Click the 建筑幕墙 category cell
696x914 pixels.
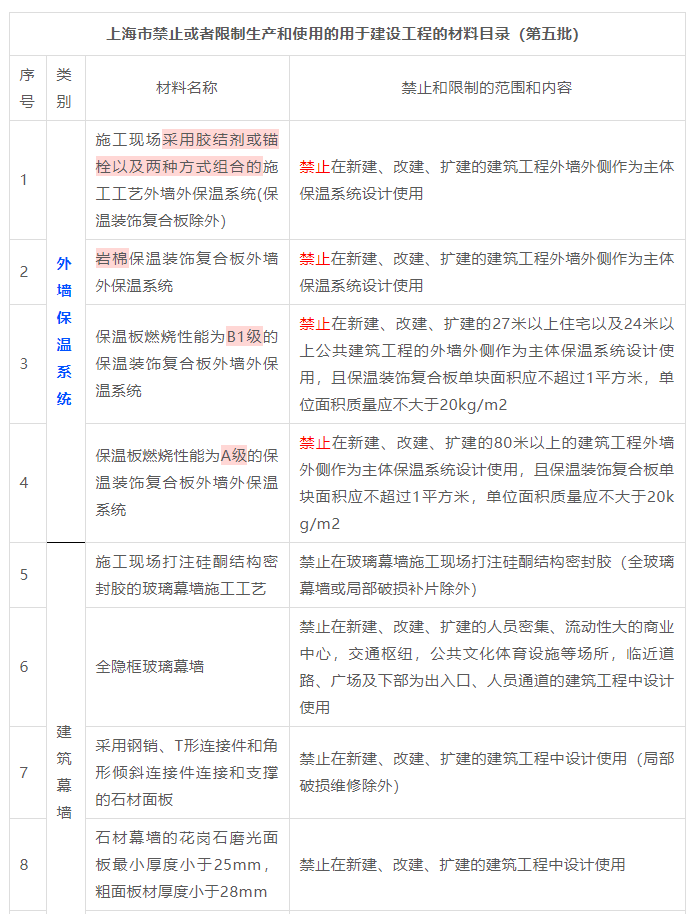pos(65,772)
